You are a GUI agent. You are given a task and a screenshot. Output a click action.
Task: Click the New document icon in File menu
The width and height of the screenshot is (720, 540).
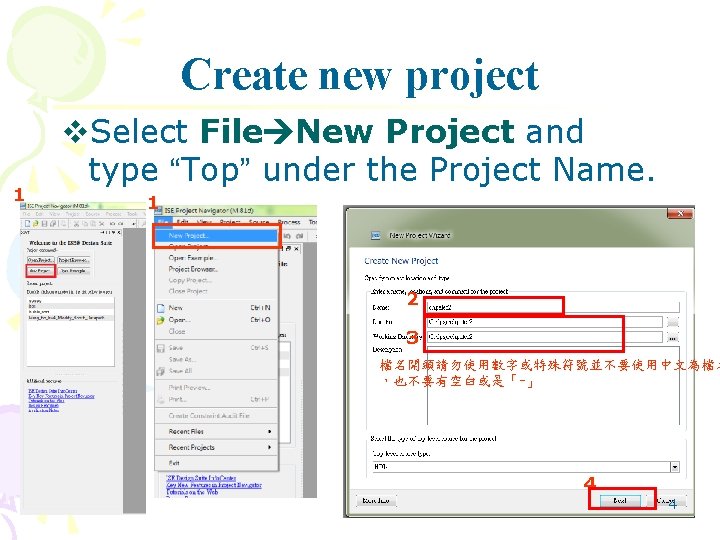tap(160, 308)
